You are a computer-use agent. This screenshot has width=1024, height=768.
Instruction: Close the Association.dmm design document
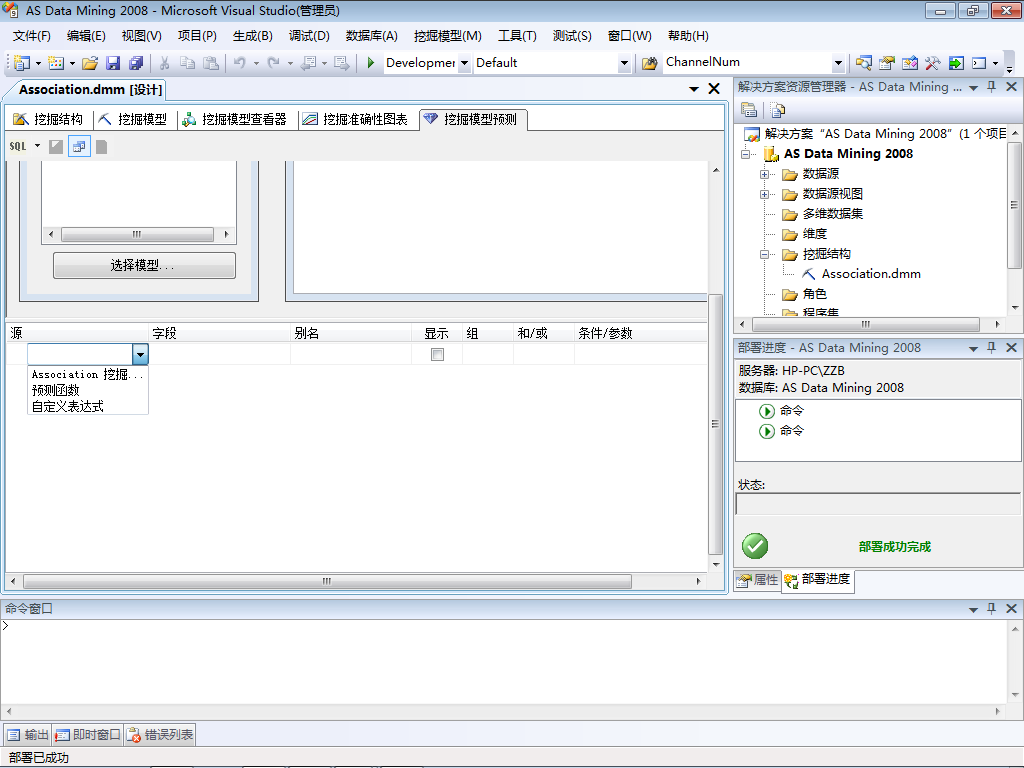(x=714, y=89)
